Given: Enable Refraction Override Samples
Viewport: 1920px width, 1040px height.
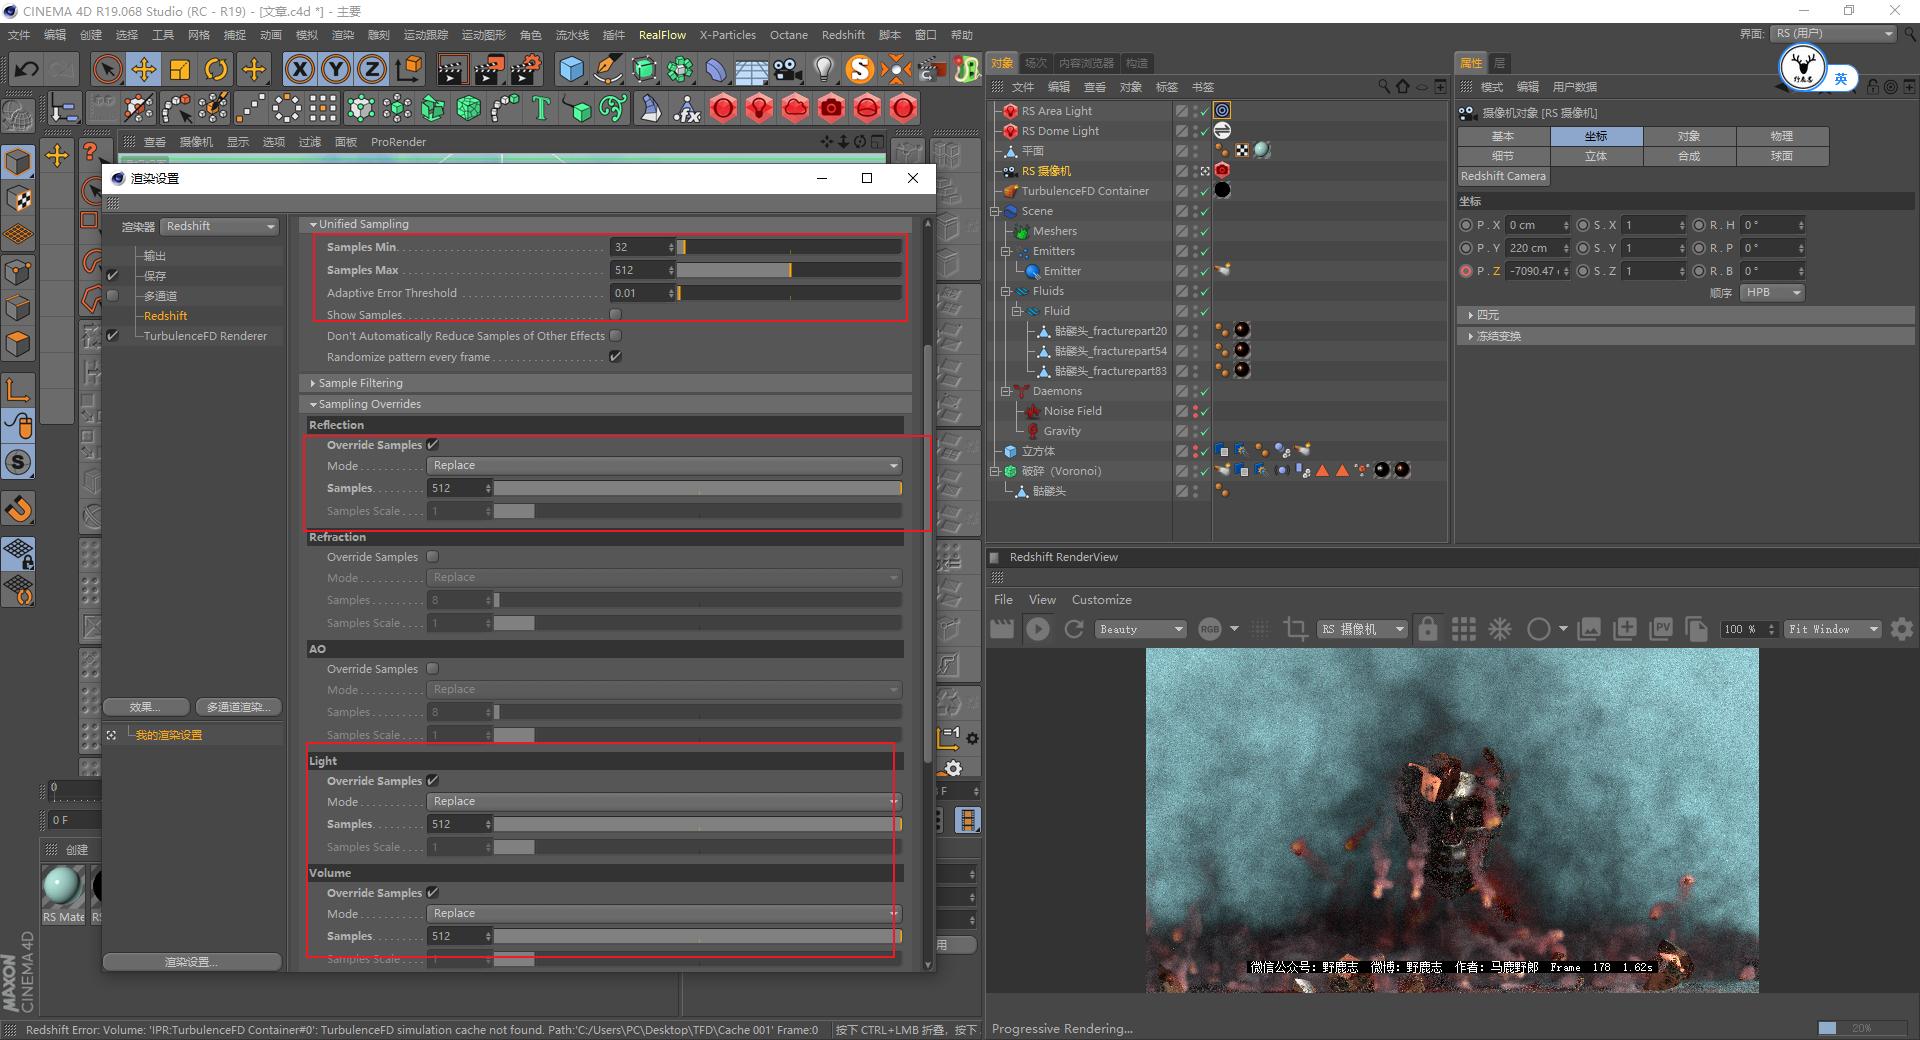Looking at the screenshot, I should coord(433,557).
